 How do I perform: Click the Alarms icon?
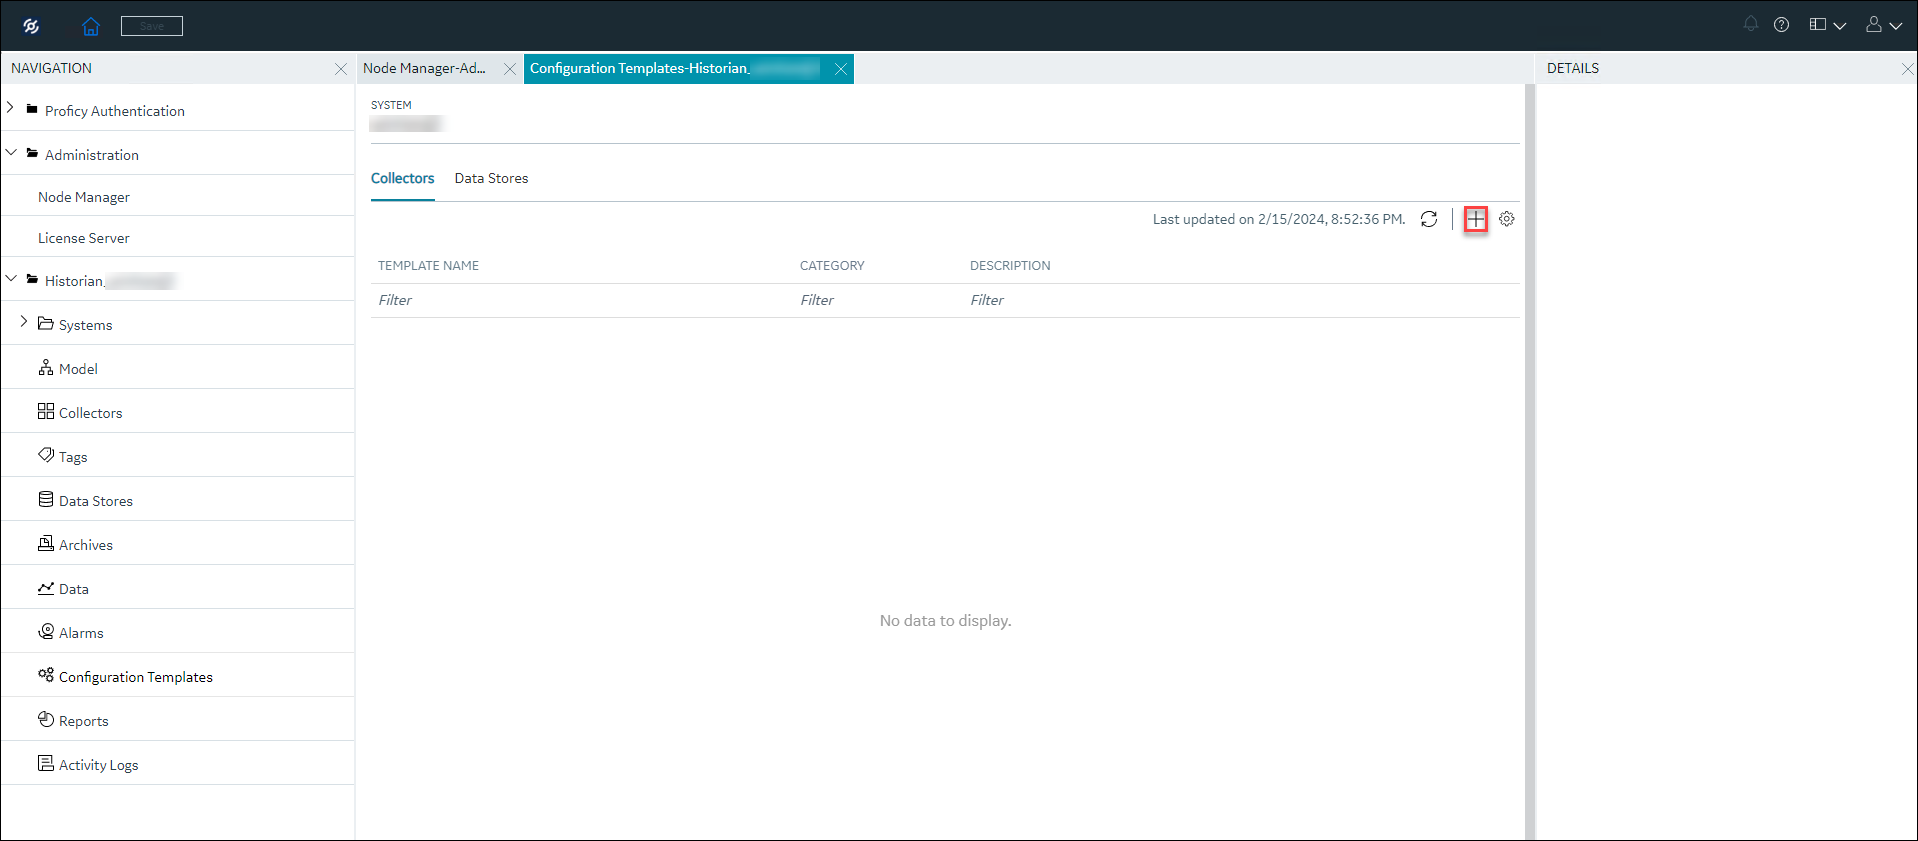(x=46, y=631)
